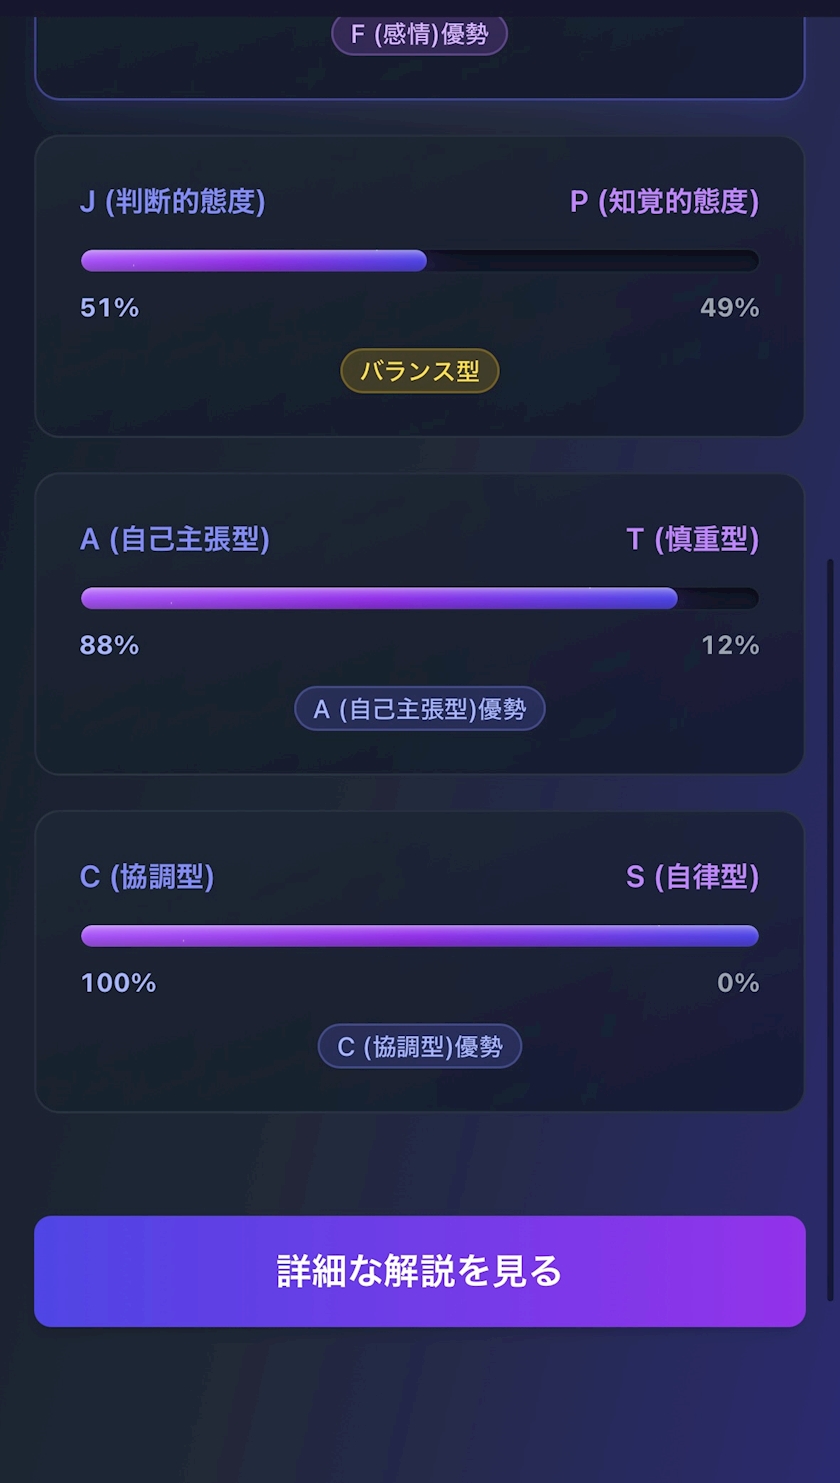Open the 詳細な解説を見る button

(420, 1271)
